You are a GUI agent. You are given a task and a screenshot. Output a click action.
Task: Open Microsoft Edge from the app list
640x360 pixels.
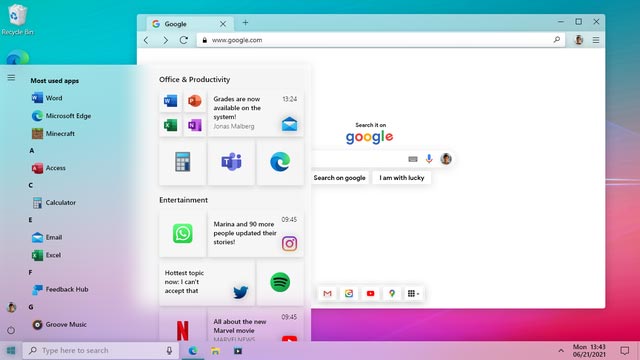point(61,116)
